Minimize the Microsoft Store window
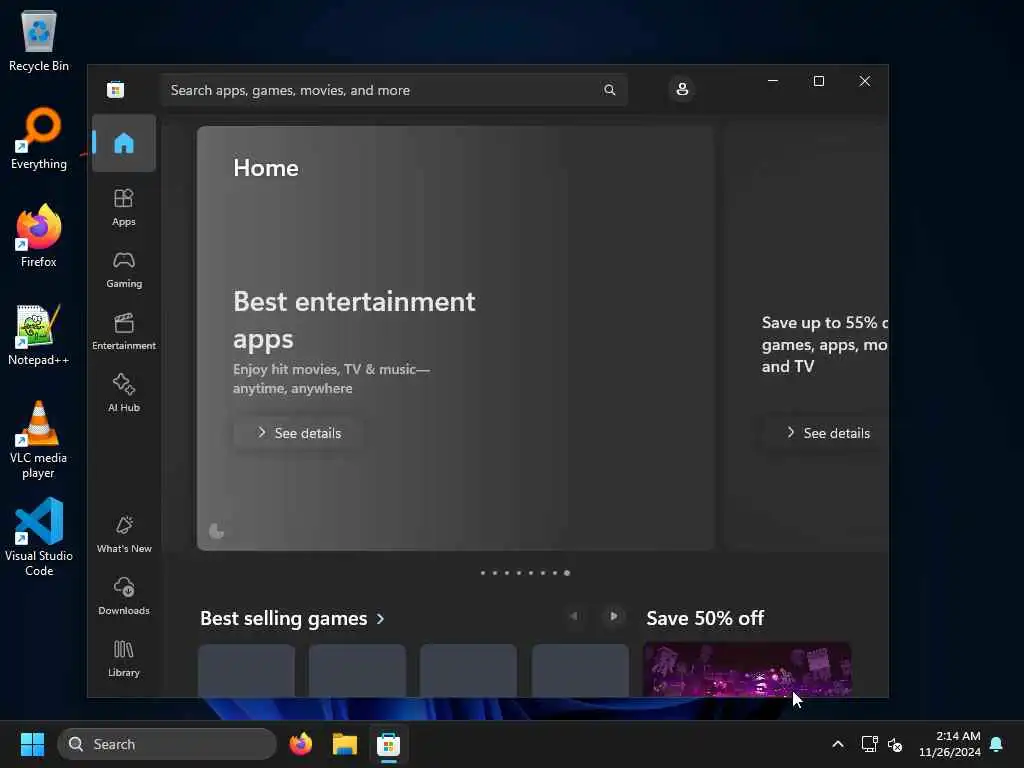 773,81
